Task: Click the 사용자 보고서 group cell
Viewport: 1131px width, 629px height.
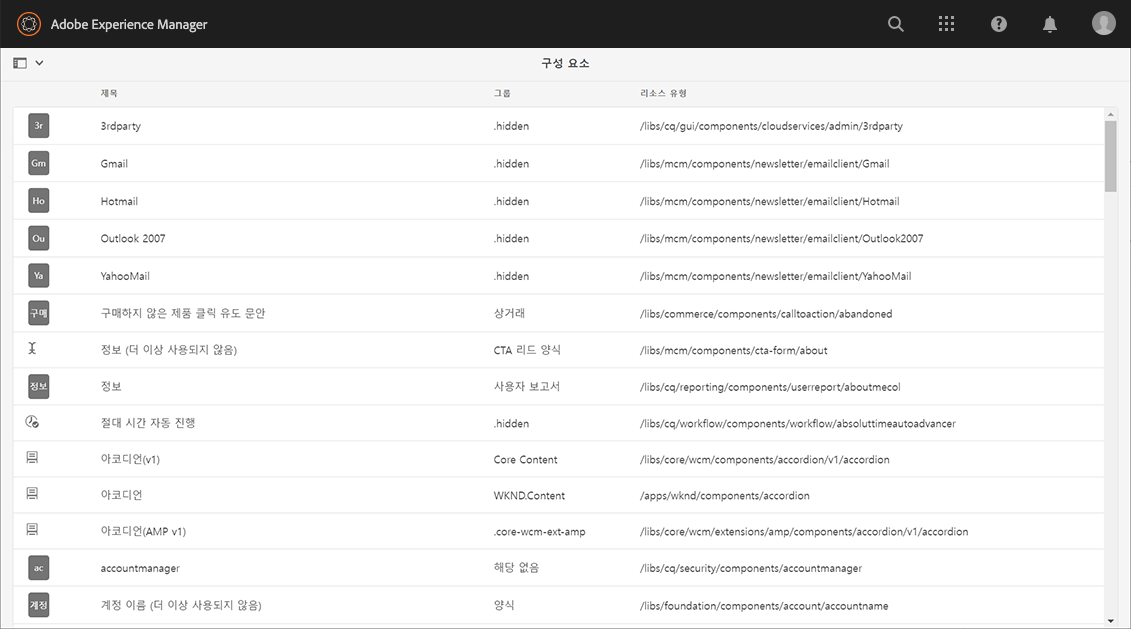Action: 527,387
